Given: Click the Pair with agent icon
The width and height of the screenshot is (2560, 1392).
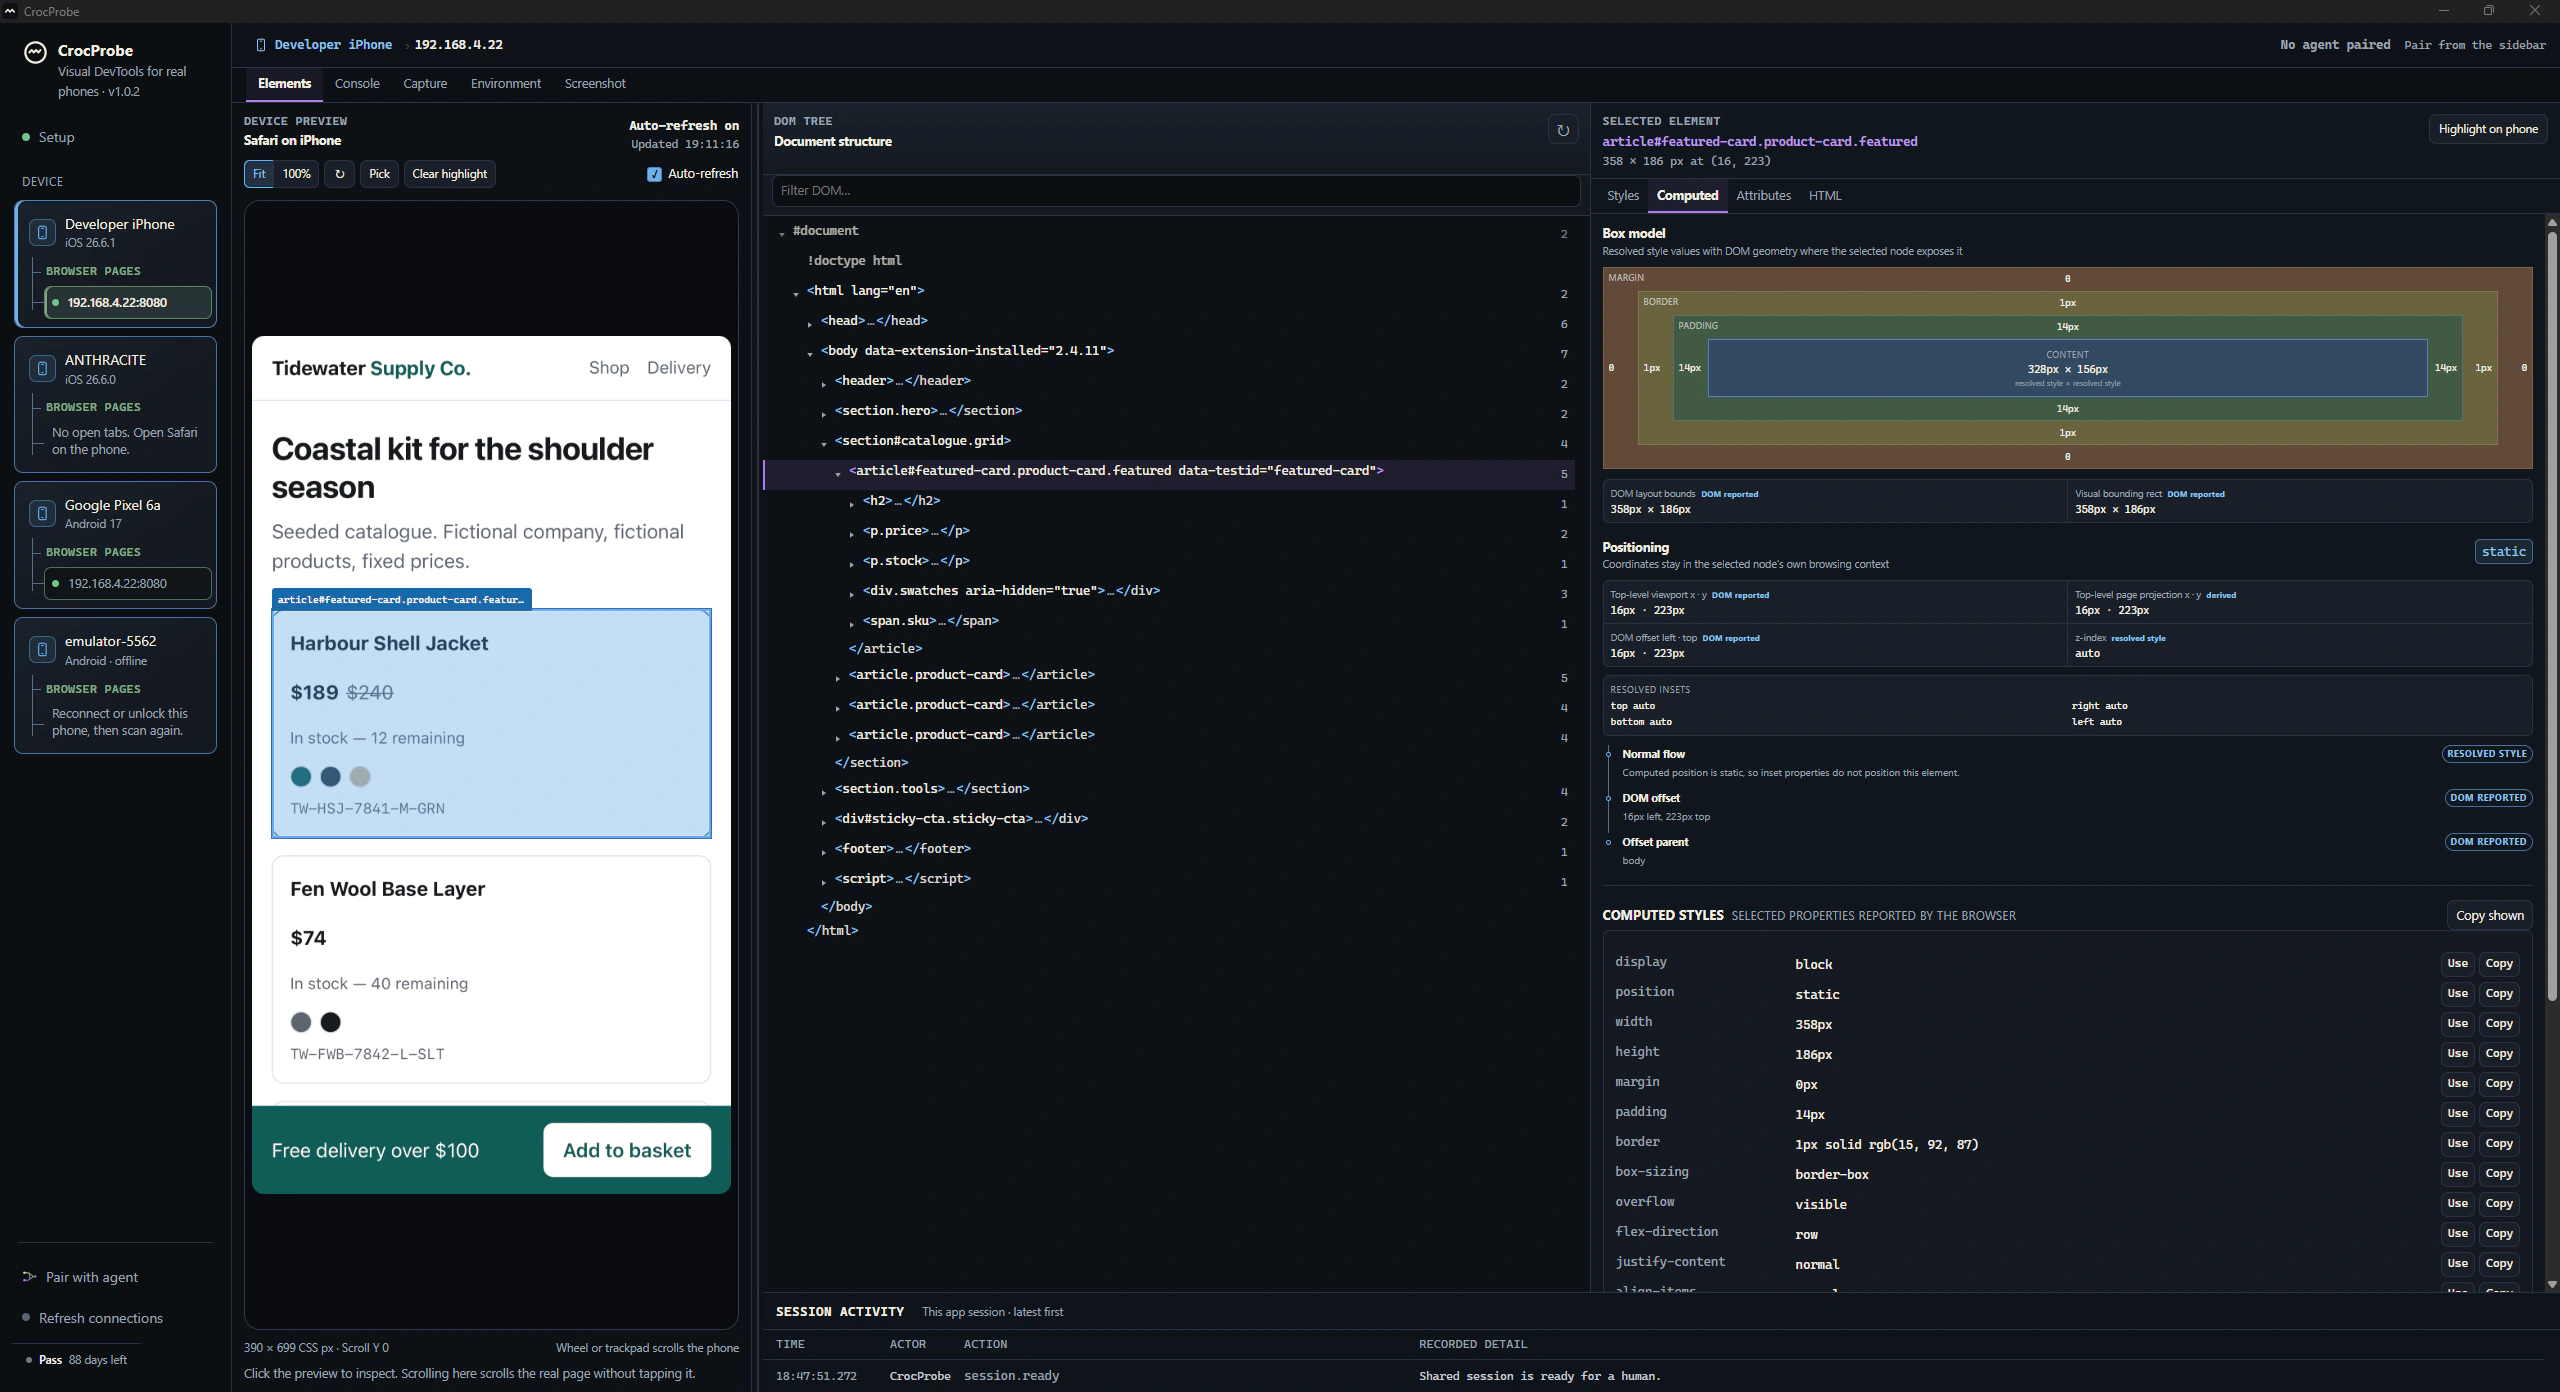Looking at the screenshot, I should pyautogui.click(x=29, y=1277).
